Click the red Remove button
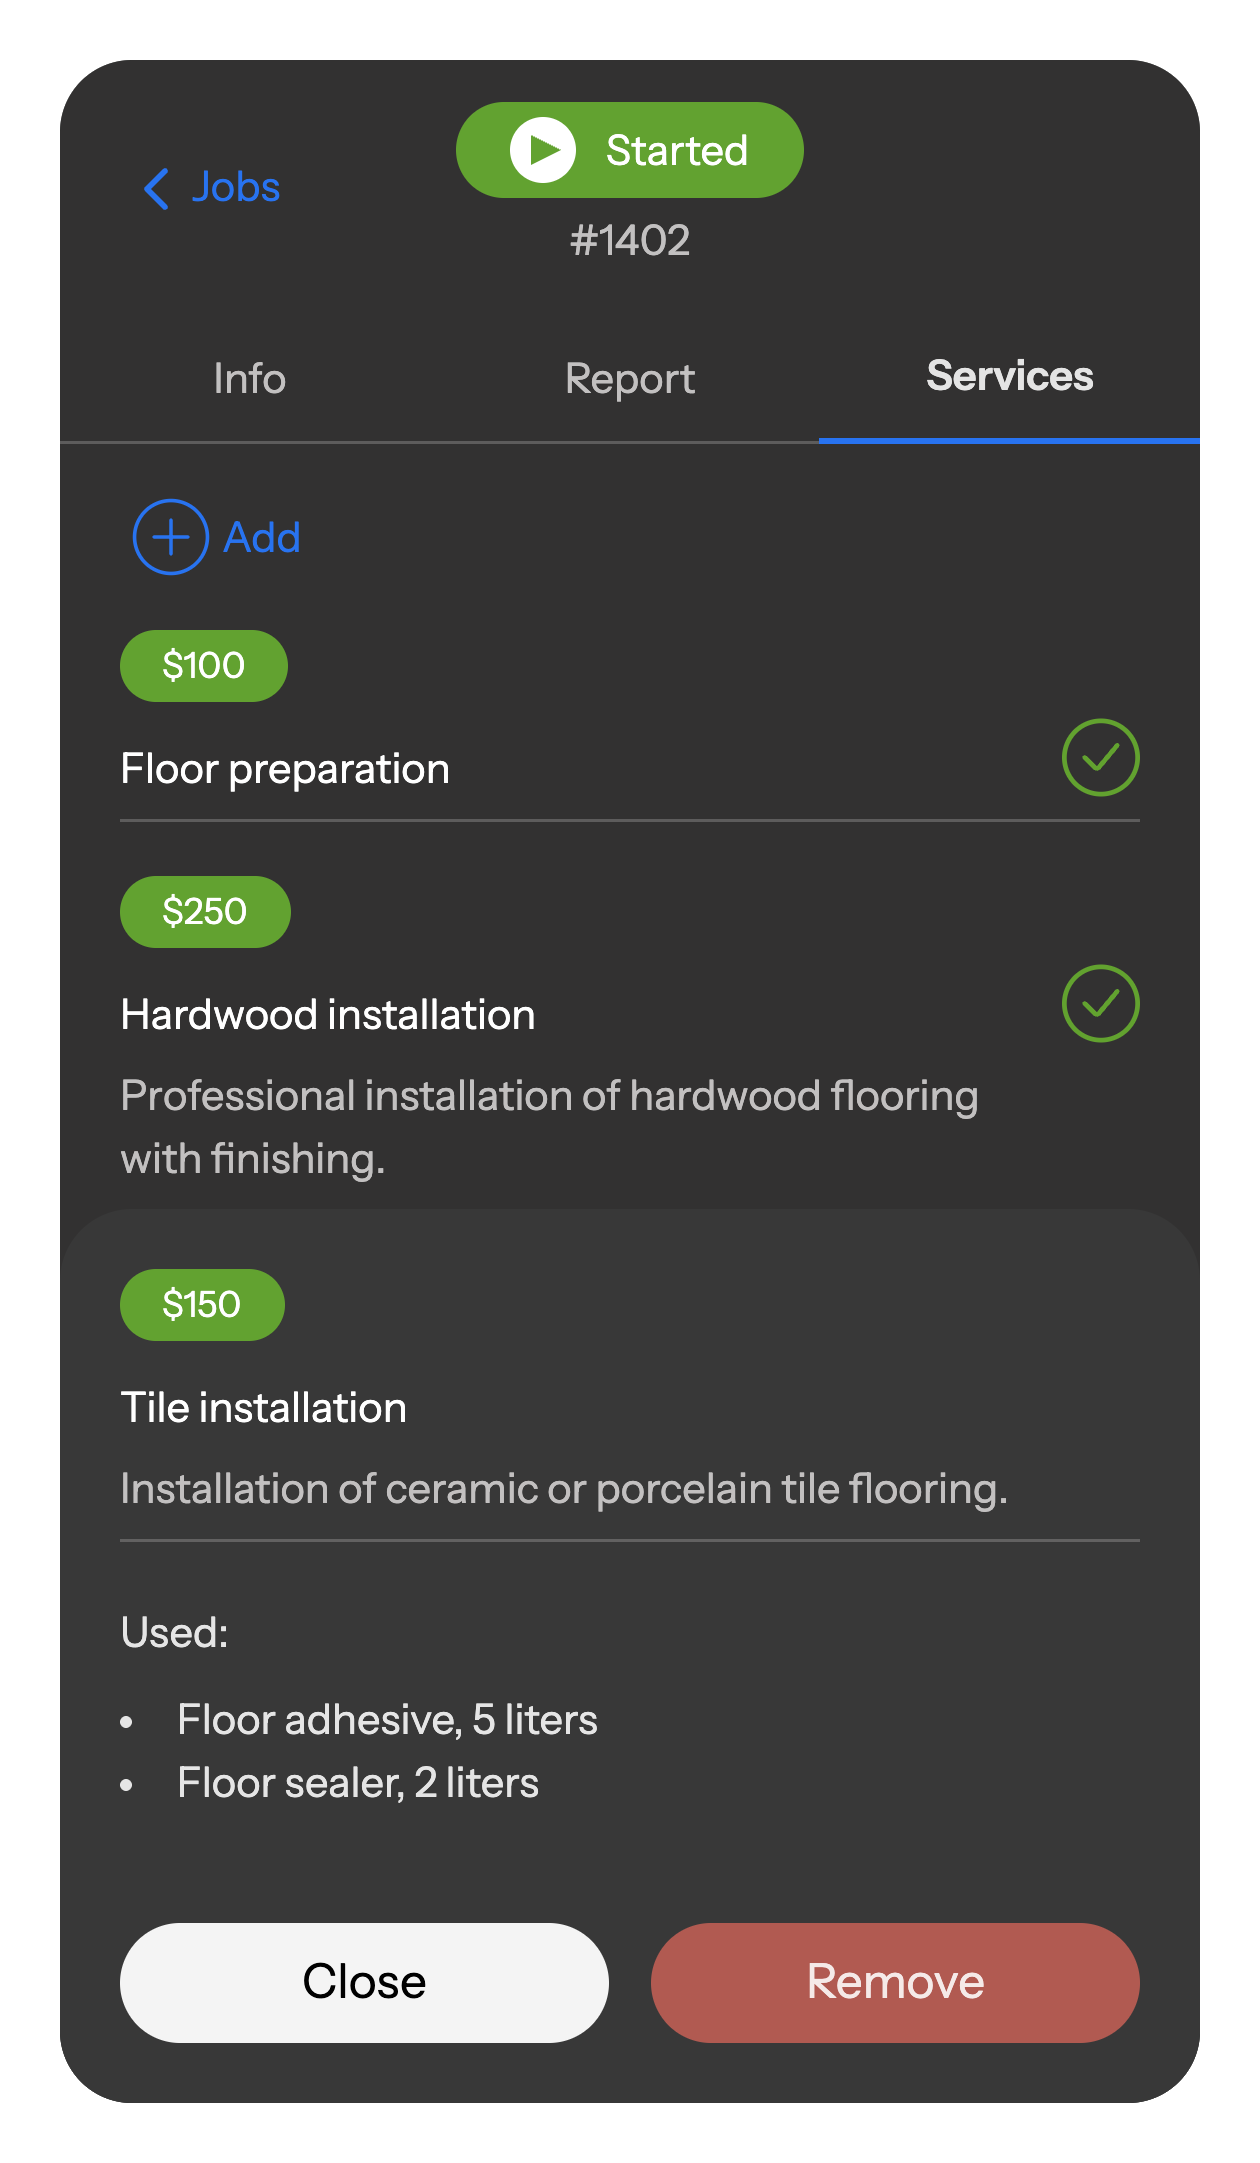The width and height of the screenshot is (1260, 2163). [895, 1982]
